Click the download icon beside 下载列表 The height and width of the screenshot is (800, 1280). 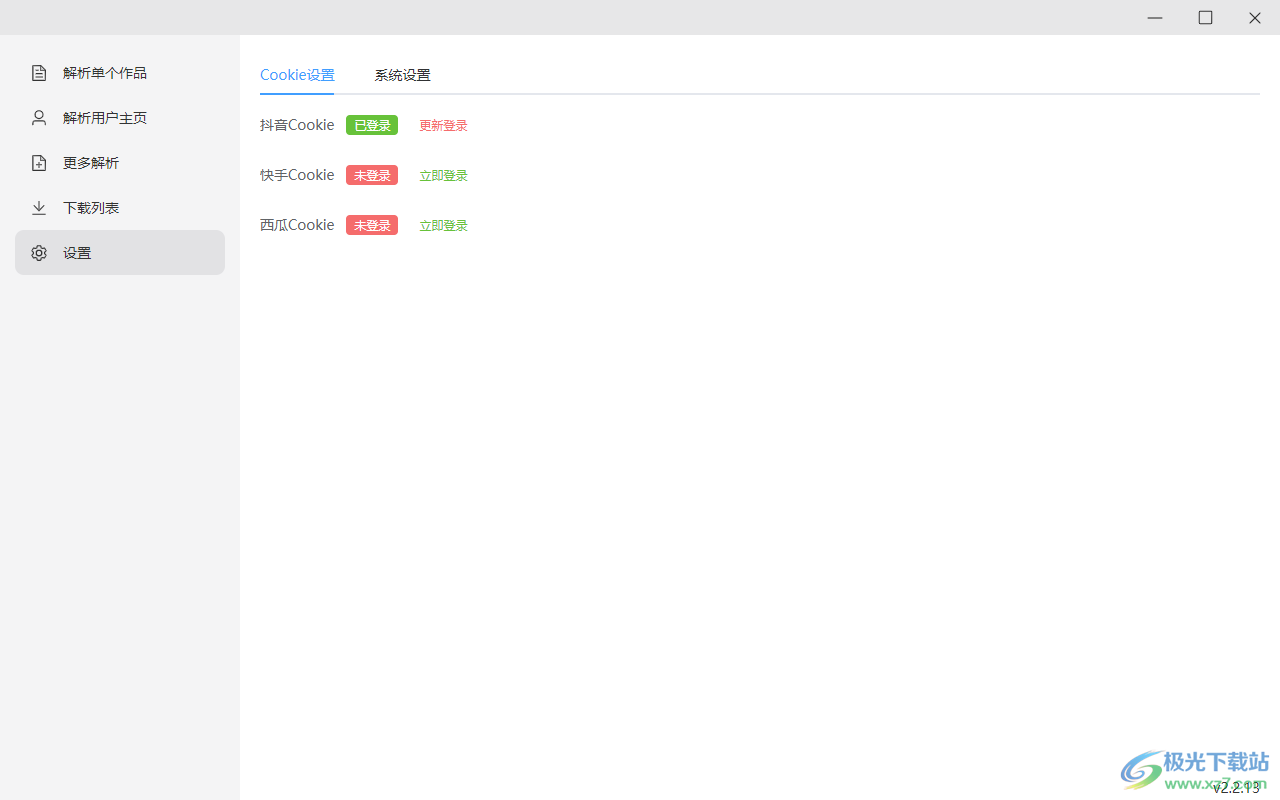(x=39, y=208)
